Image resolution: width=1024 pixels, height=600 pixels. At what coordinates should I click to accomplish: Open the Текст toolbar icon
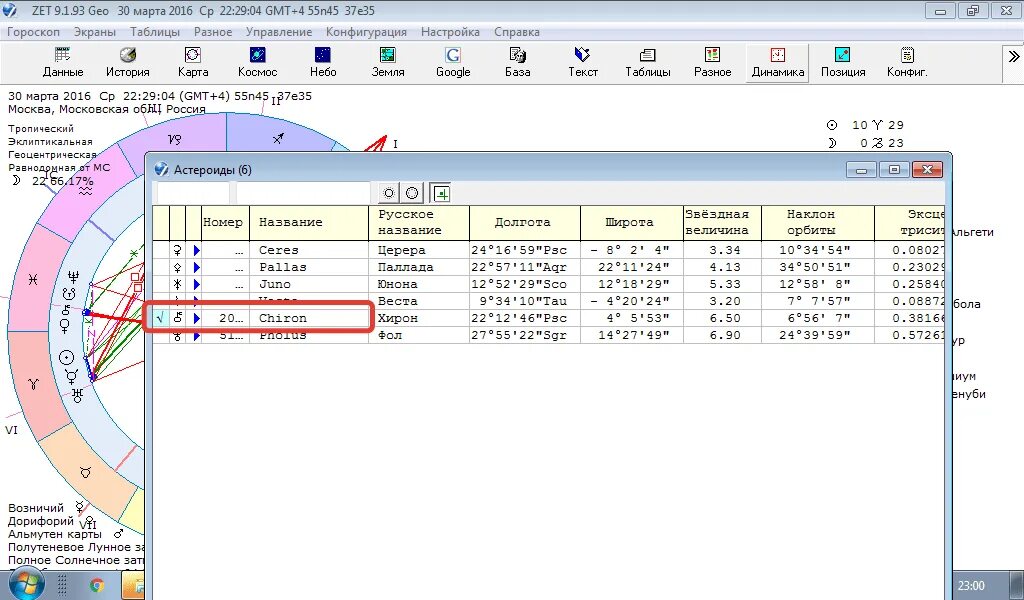583,63
